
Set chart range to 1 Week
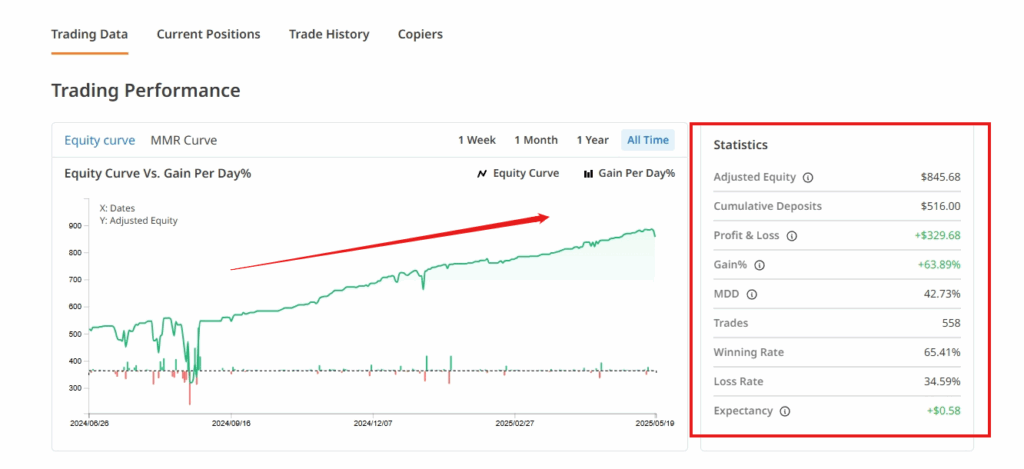click(x=477, y=140)
